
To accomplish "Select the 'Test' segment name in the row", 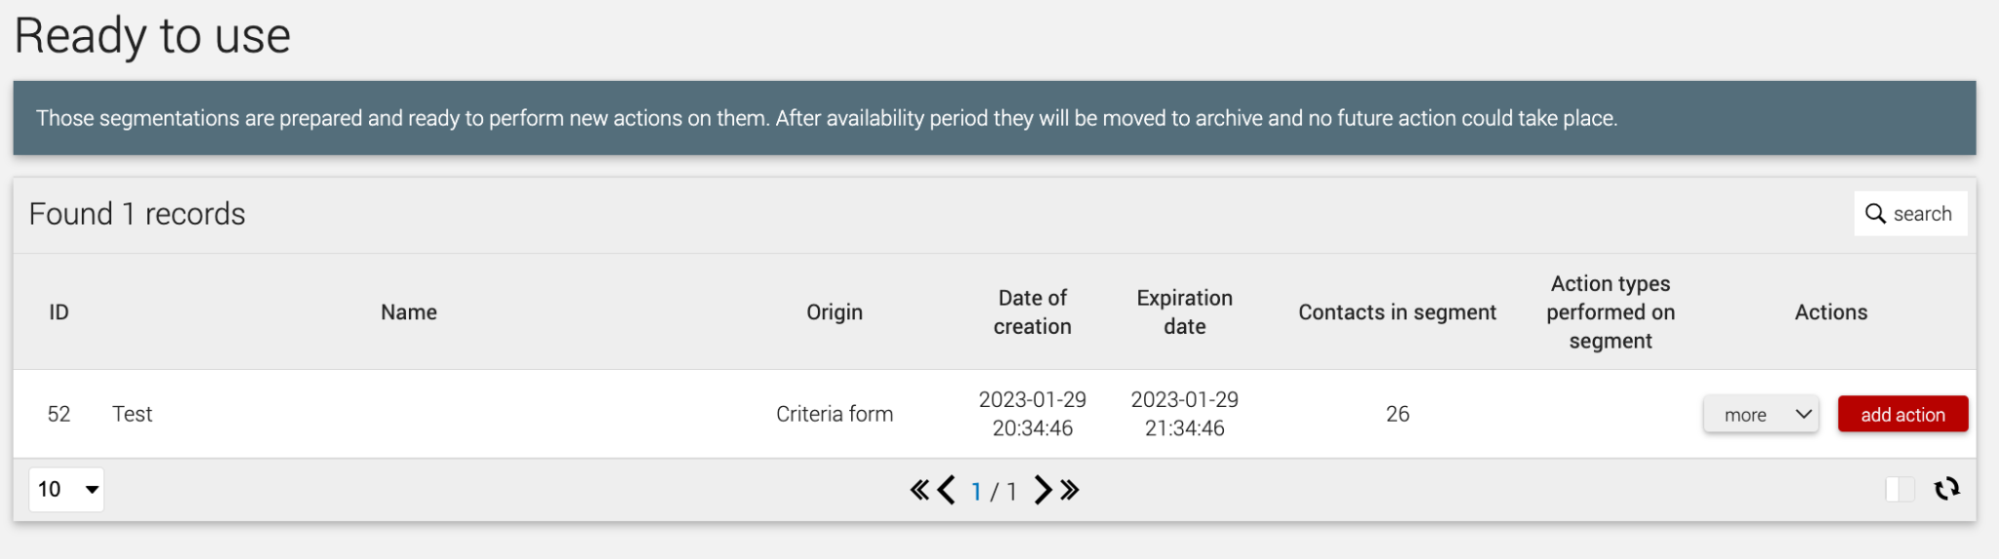I will click(x=132, y=414).
